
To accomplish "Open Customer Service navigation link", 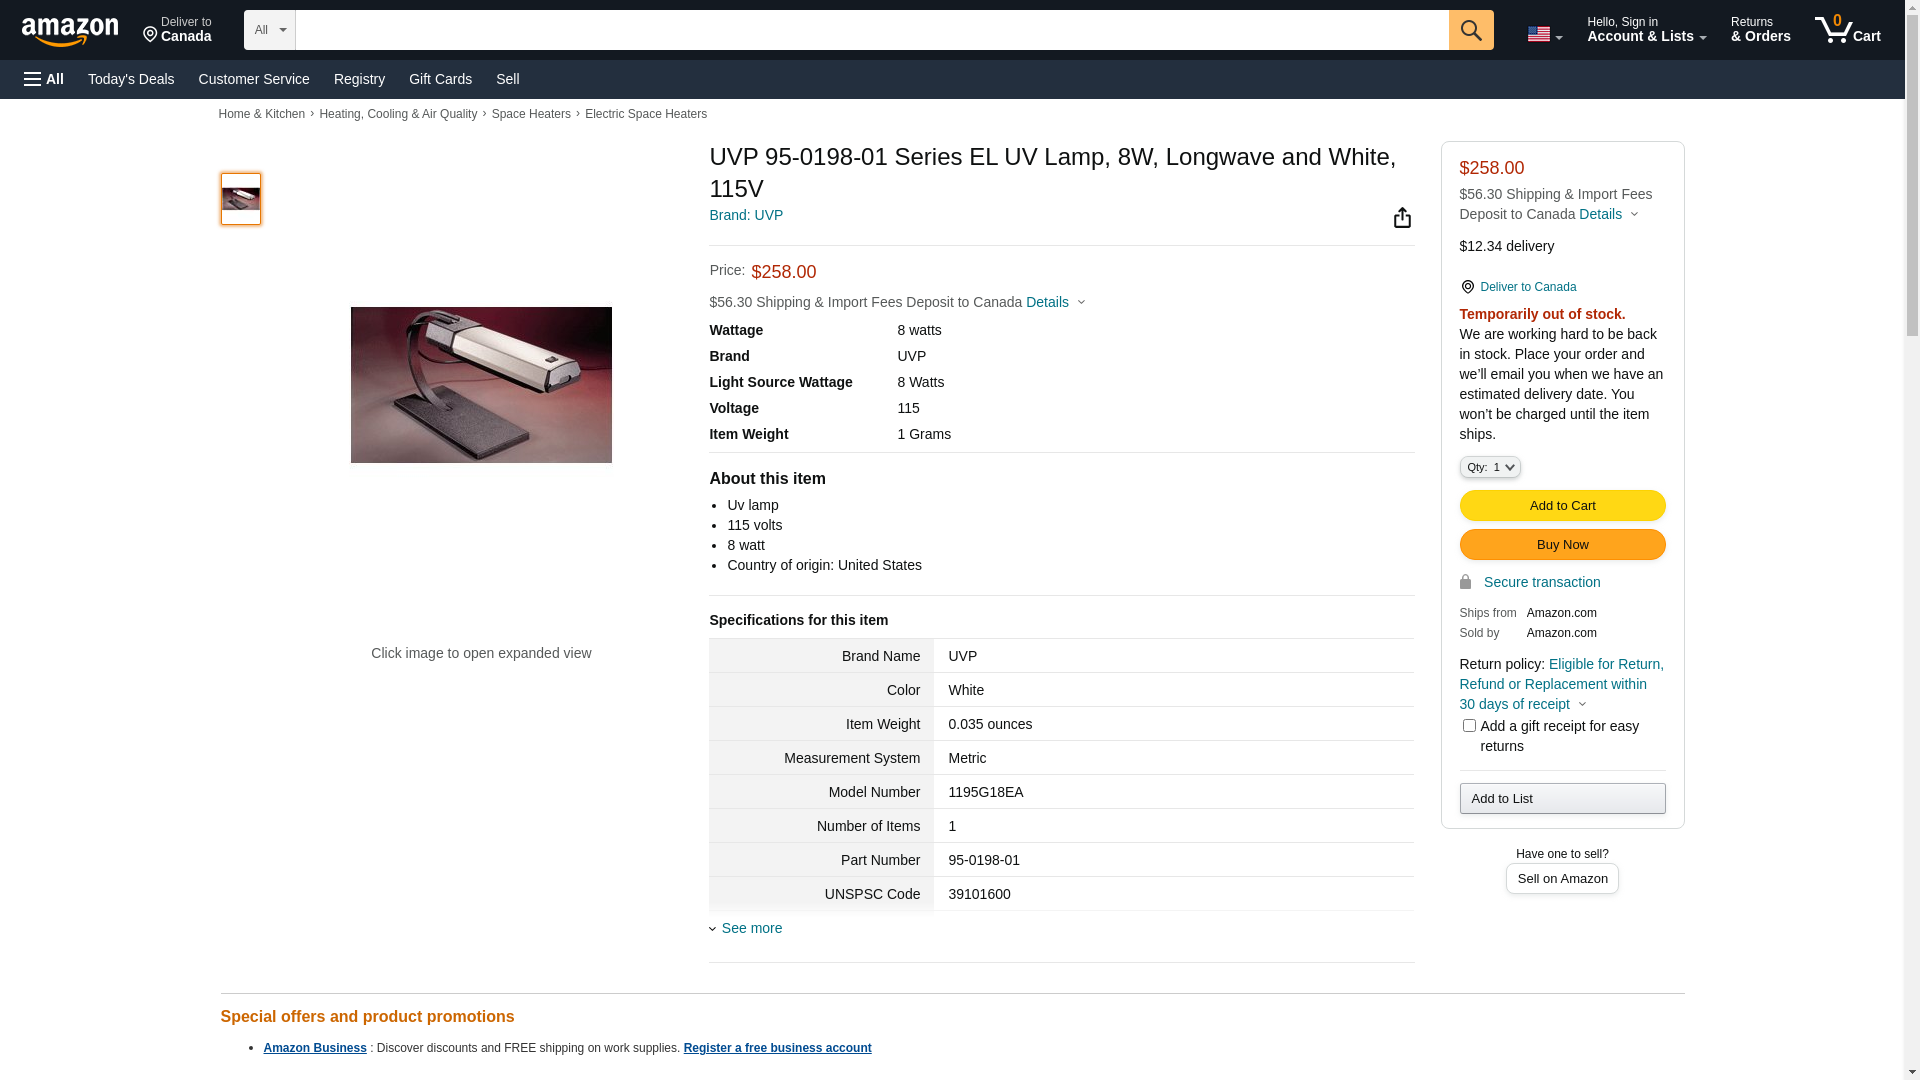I will point(254,79).
